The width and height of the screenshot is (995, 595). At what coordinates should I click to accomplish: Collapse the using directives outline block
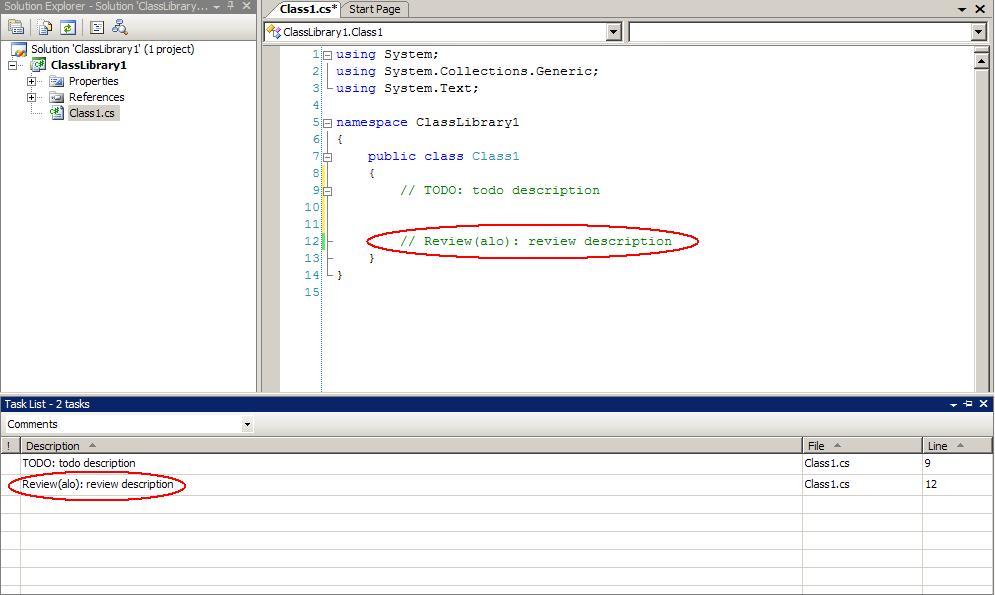327,55
